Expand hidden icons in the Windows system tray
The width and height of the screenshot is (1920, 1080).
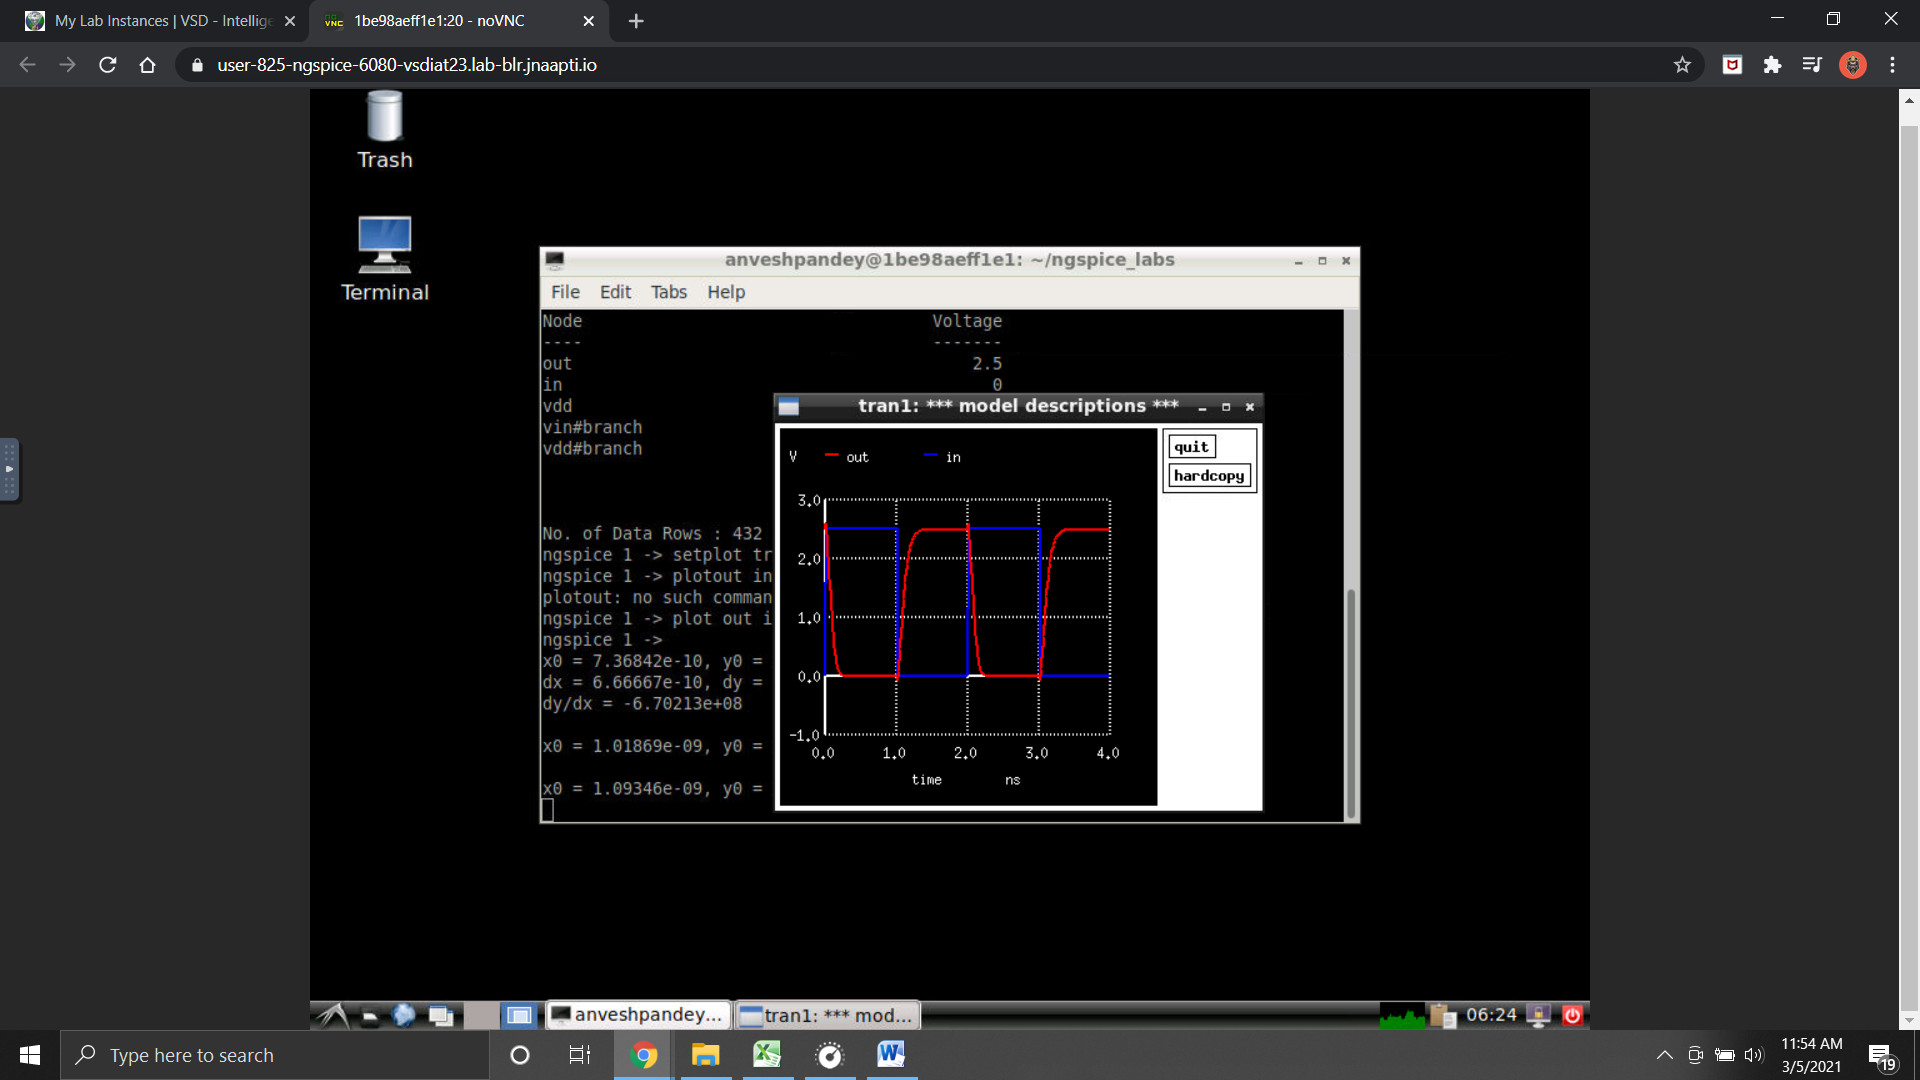click(x=1664, y=1054)
